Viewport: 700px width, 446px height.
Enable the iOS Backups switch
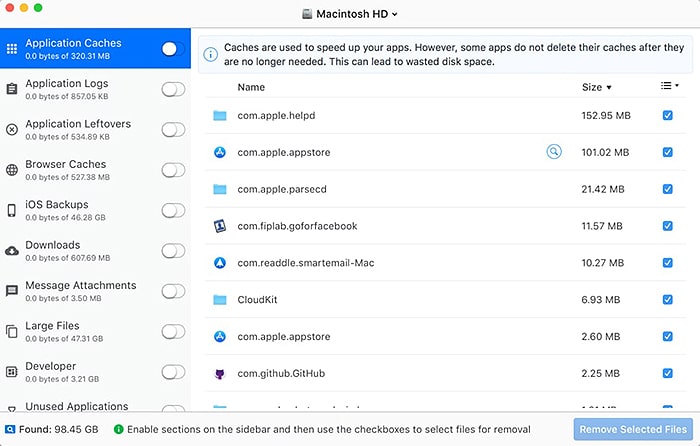[x=173, y=210]
